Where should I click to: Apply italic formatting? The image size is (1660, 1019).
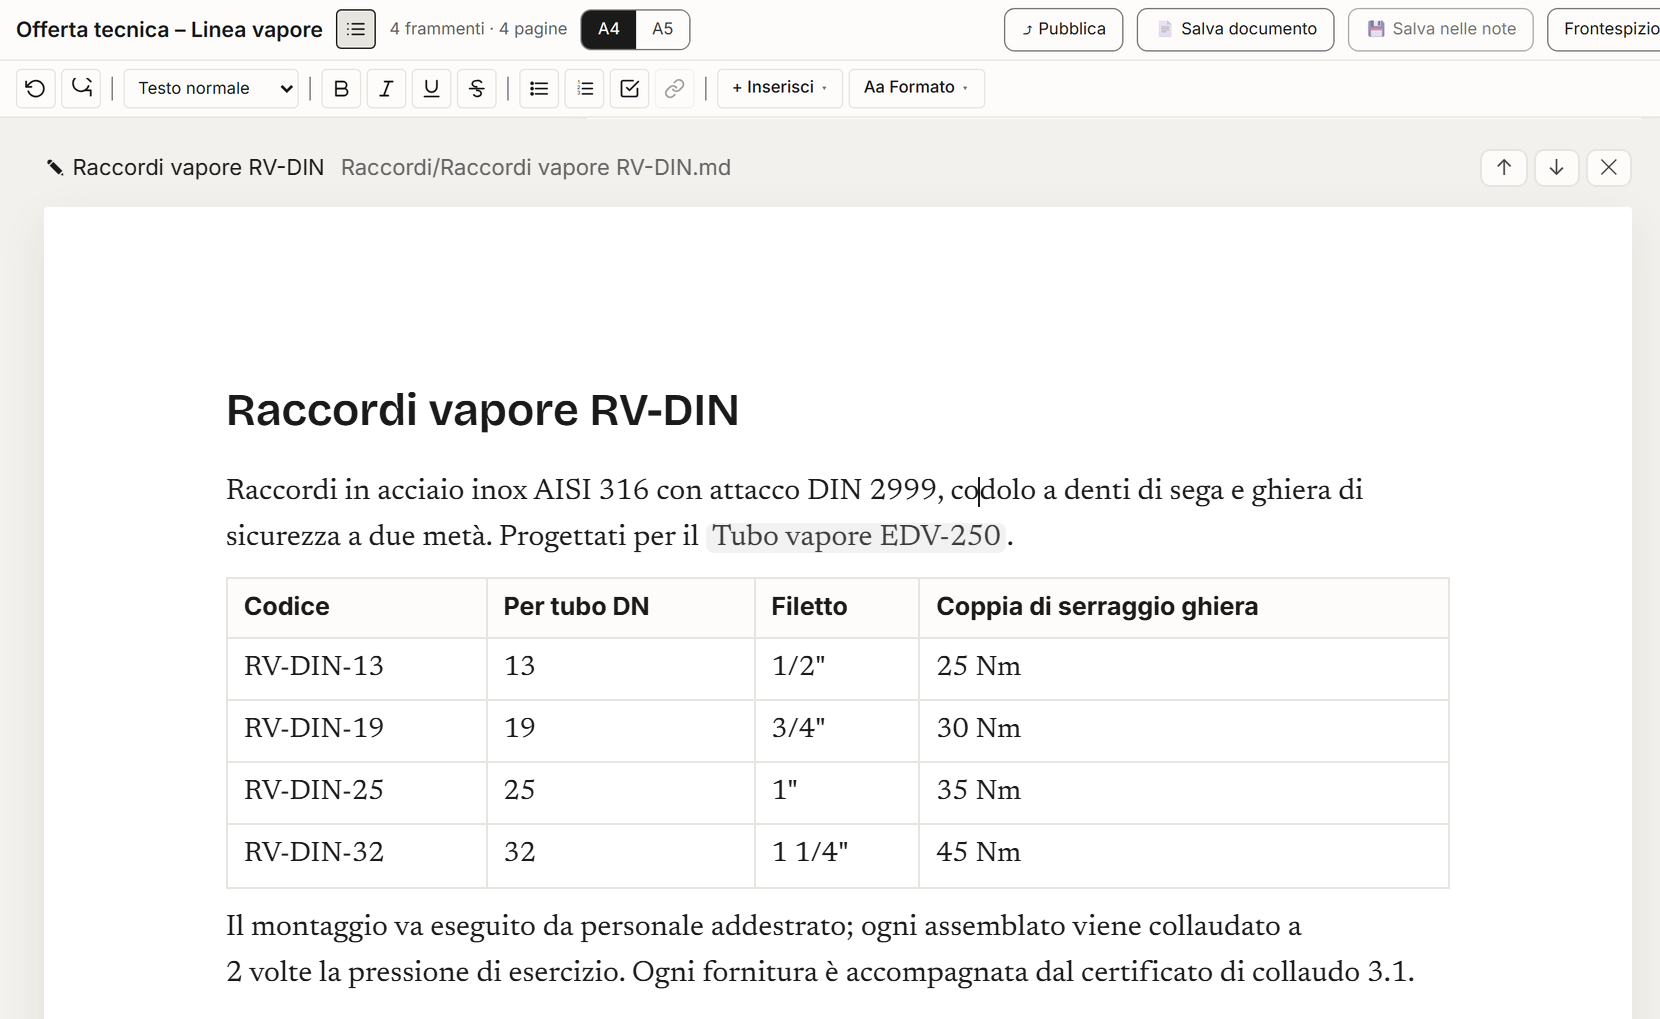point(386,88)
